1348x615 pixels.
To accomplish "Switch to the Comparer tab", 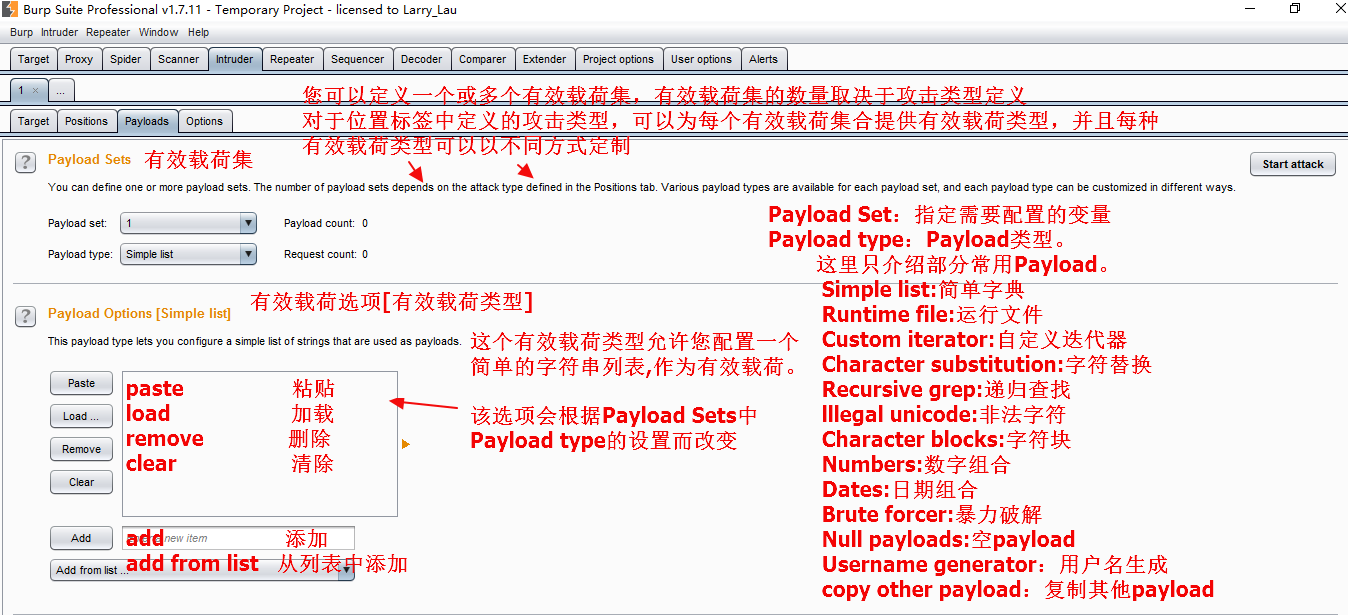I will pyautogui.click(x=482, y=59).
